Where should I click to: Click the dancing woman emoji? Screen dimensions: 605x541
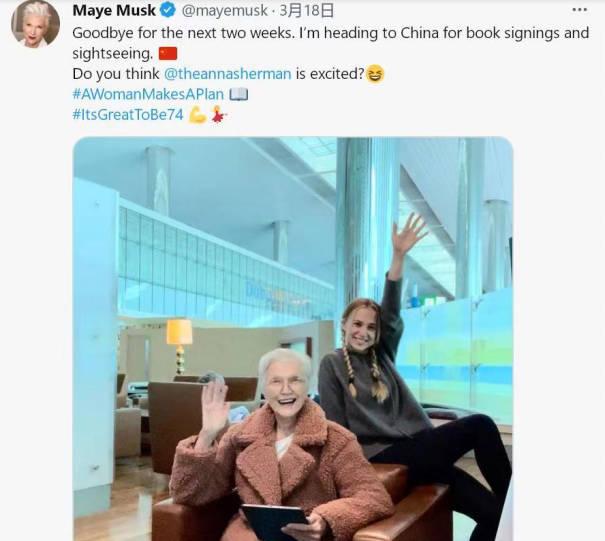[218, 114]
